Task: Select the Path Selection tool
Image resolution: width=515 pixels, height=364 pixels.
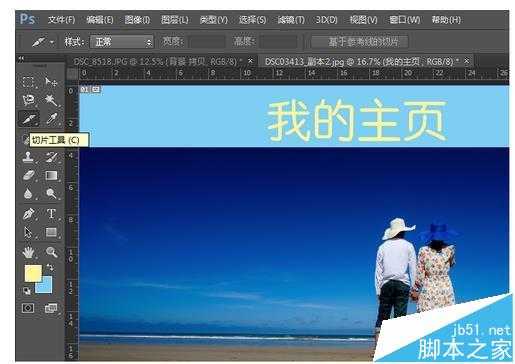Action: (x=28, y=232)
